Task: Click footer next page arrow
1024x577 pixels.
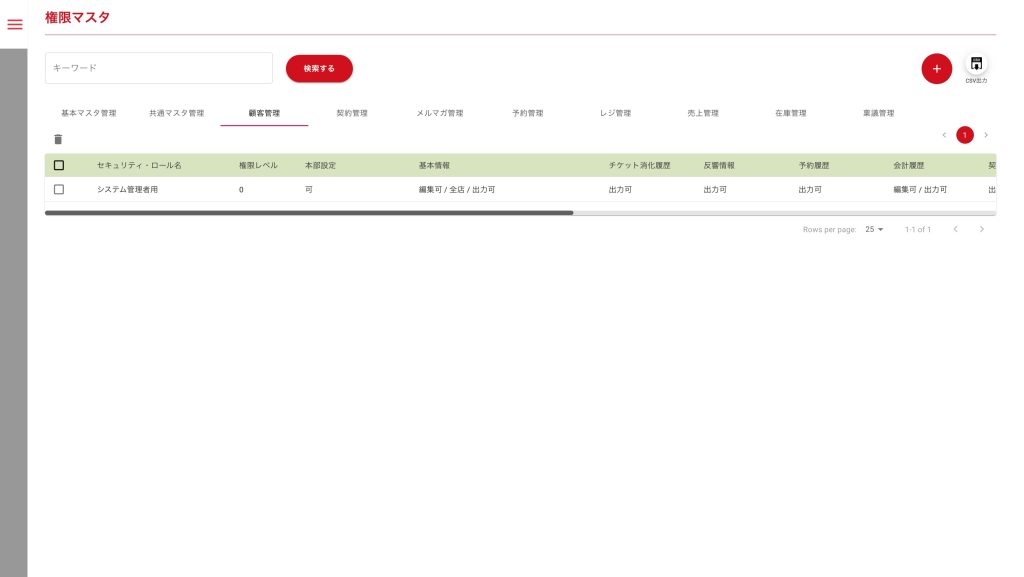Action: point(982,229)
